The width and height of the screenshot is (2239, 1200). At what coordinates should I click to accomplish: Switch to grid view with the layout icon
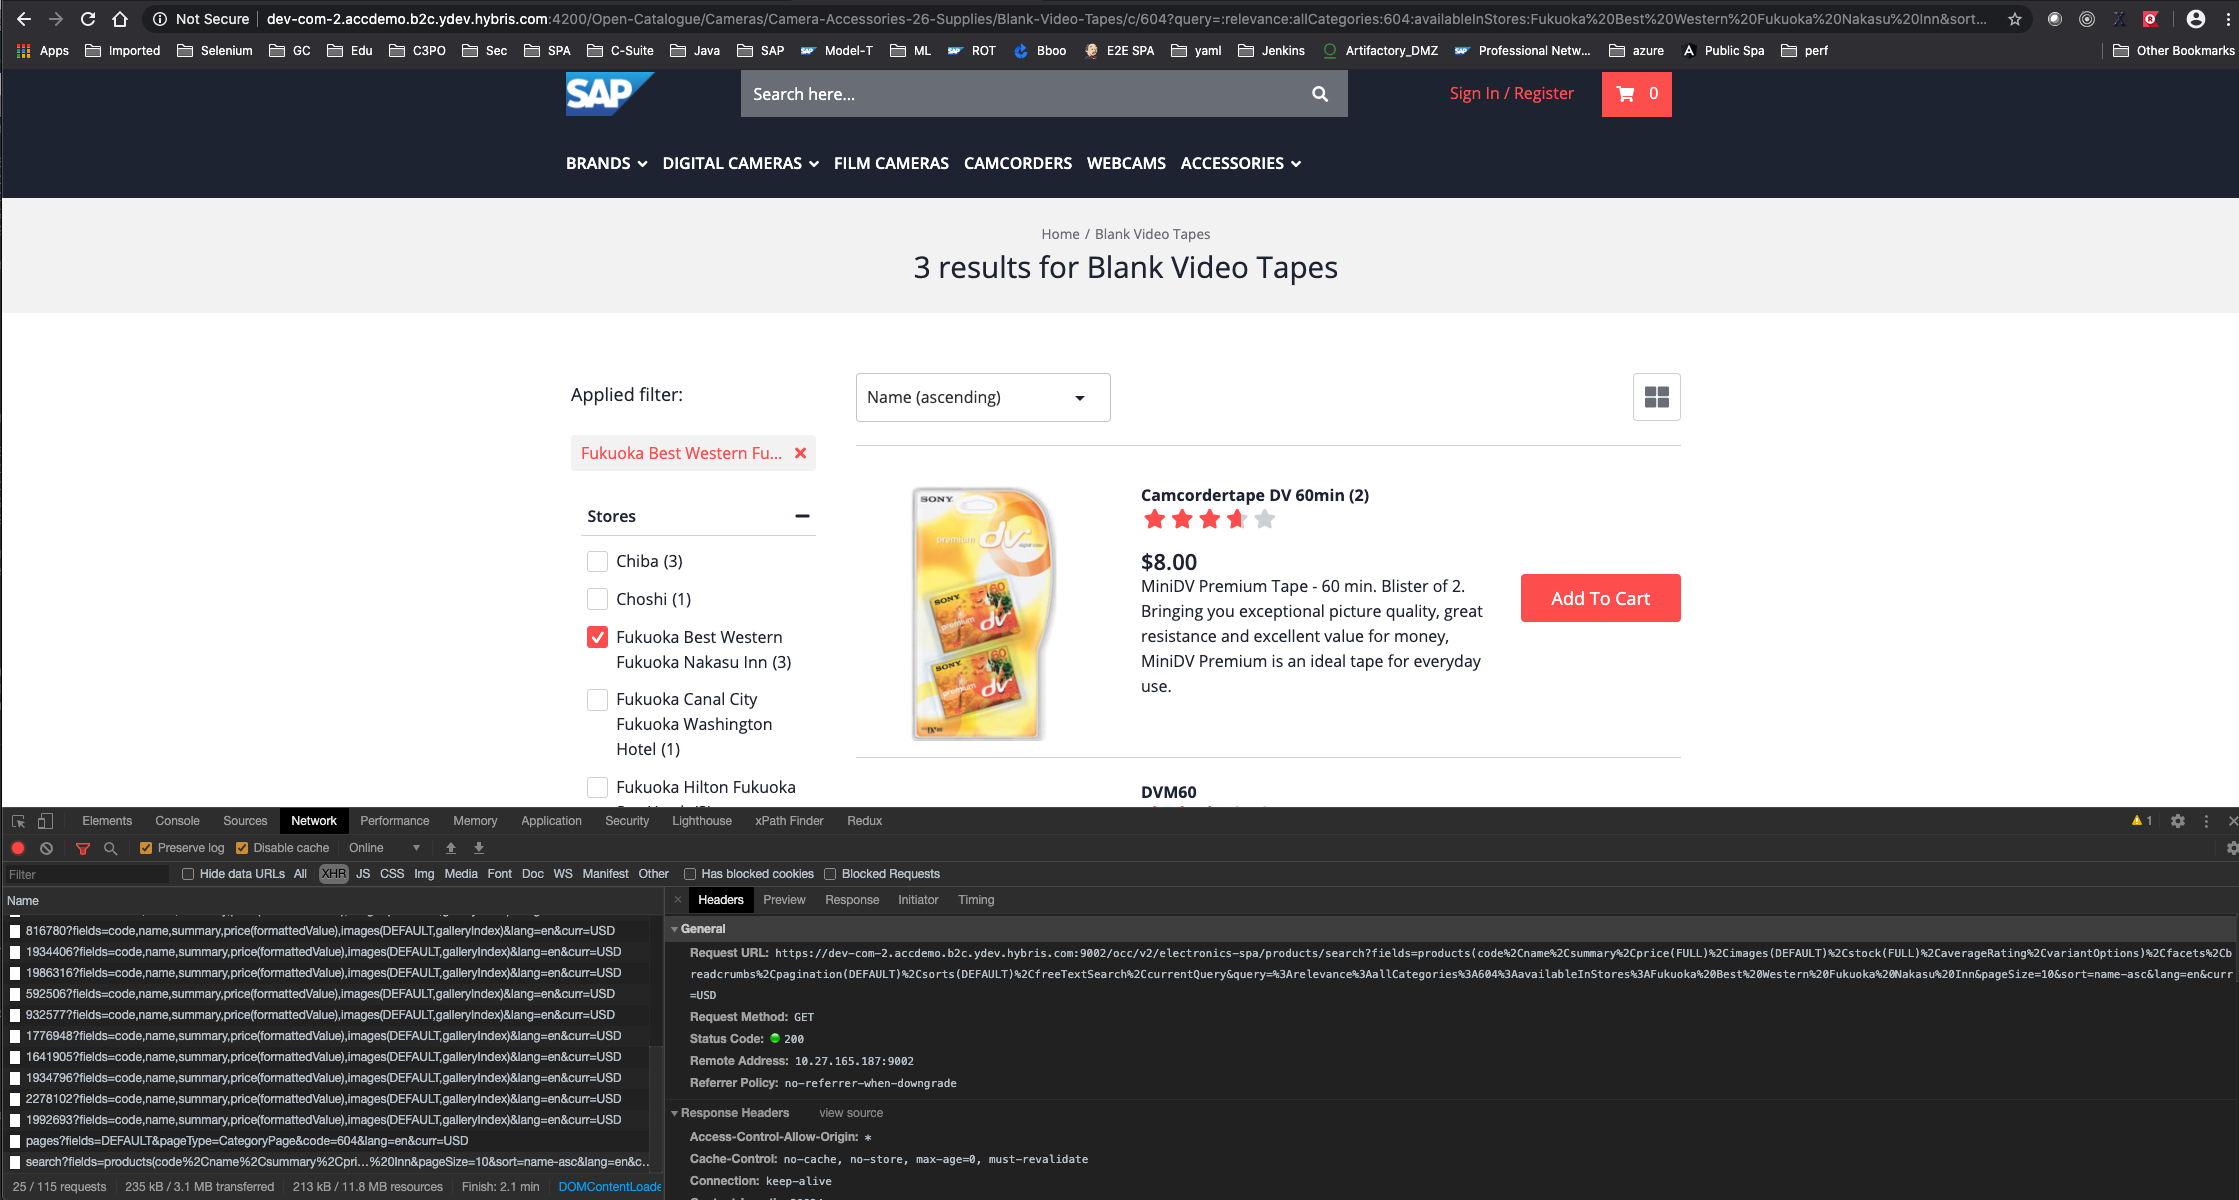1656,397
